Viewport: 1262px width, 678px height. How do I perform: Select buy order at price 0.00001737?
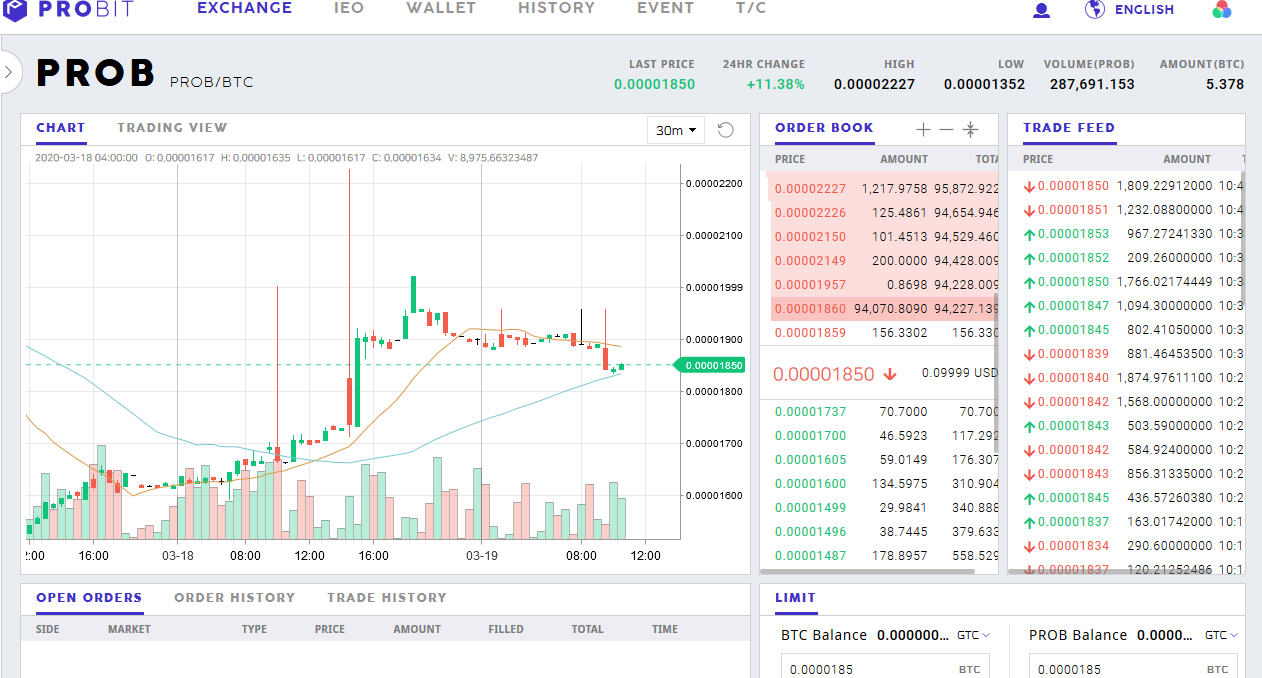point(883,411)
